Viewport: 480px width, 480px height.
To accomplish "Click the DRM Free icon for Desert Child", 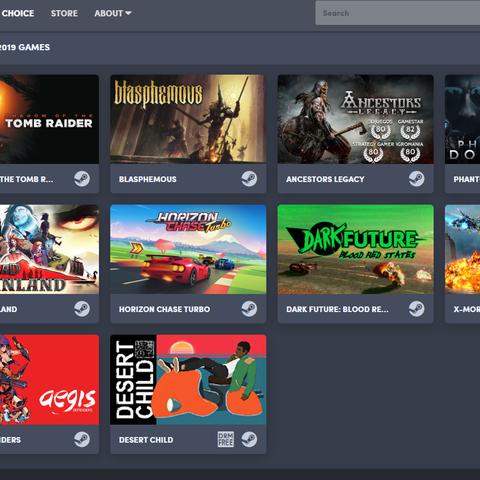I will coord(226,439).
